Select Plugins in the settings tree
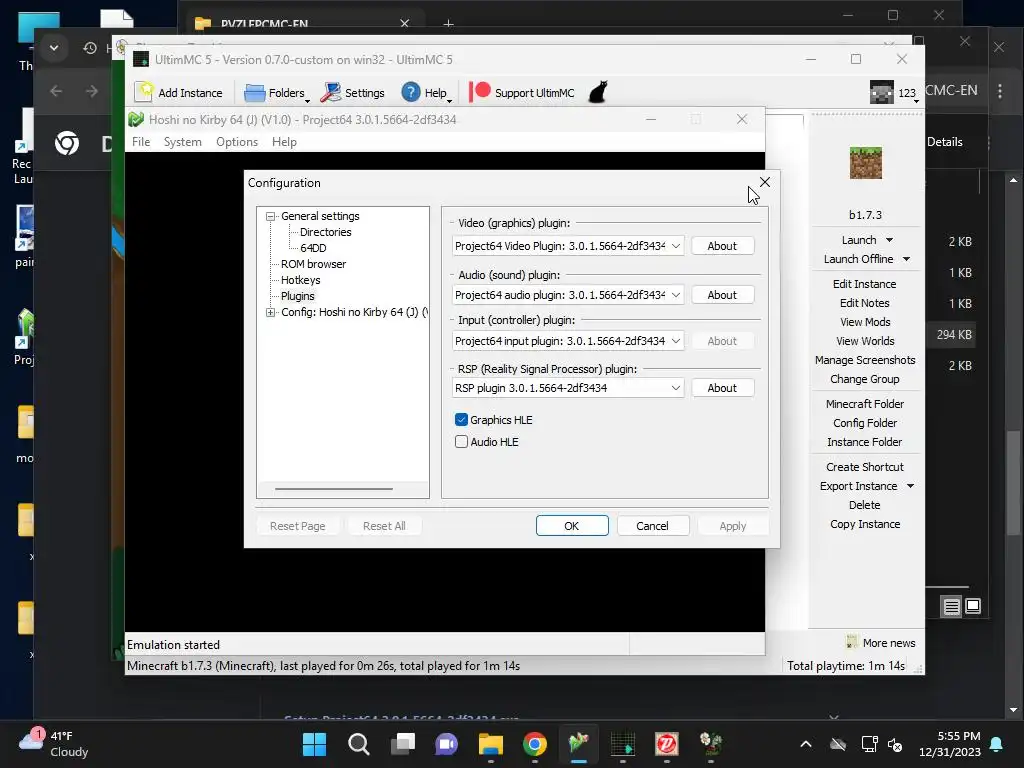Screen dimensions: 1024x768 (x=298, y=296)
